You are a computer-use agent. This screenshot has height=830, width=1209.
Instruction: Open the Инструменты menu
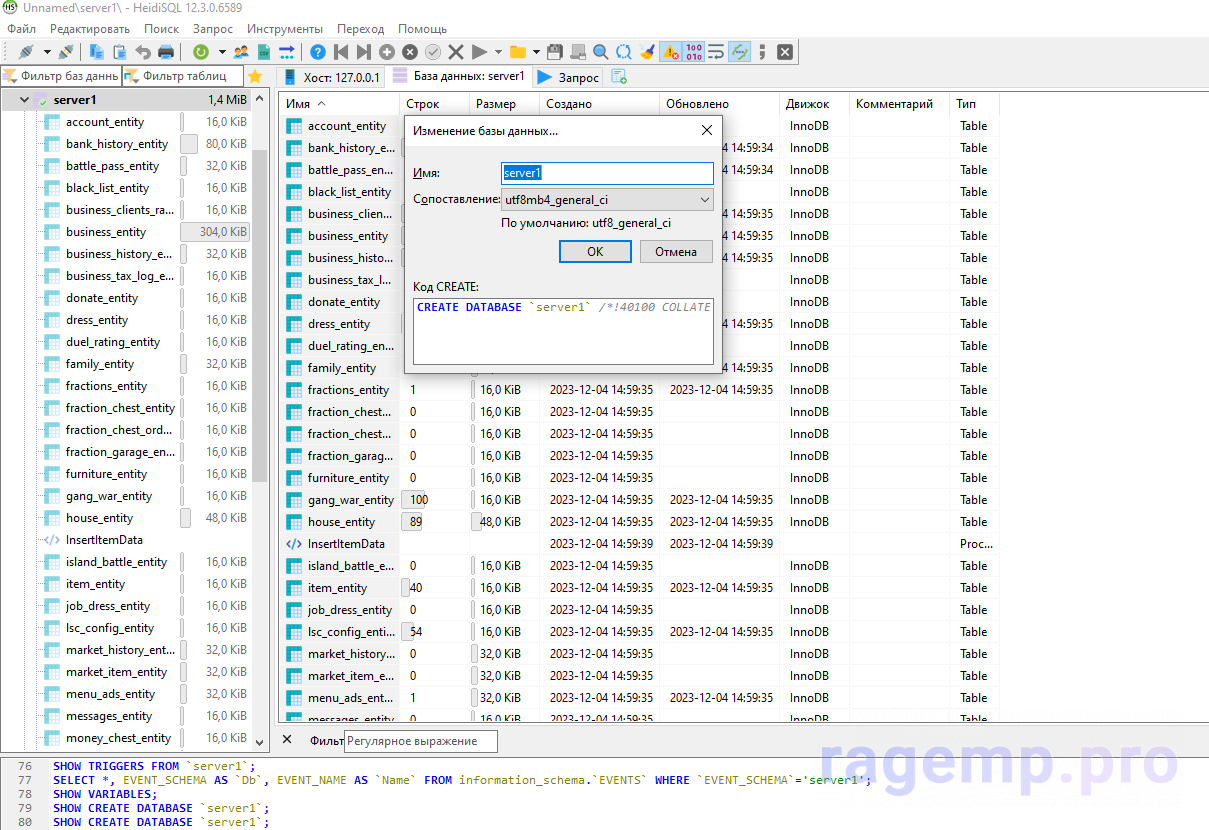(285, 29)
